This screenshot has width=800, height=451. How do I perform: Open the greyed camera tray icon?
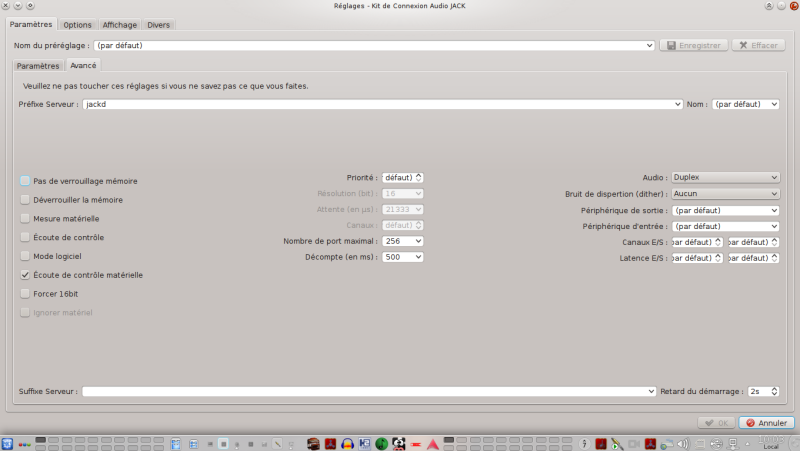pos(634,444)
